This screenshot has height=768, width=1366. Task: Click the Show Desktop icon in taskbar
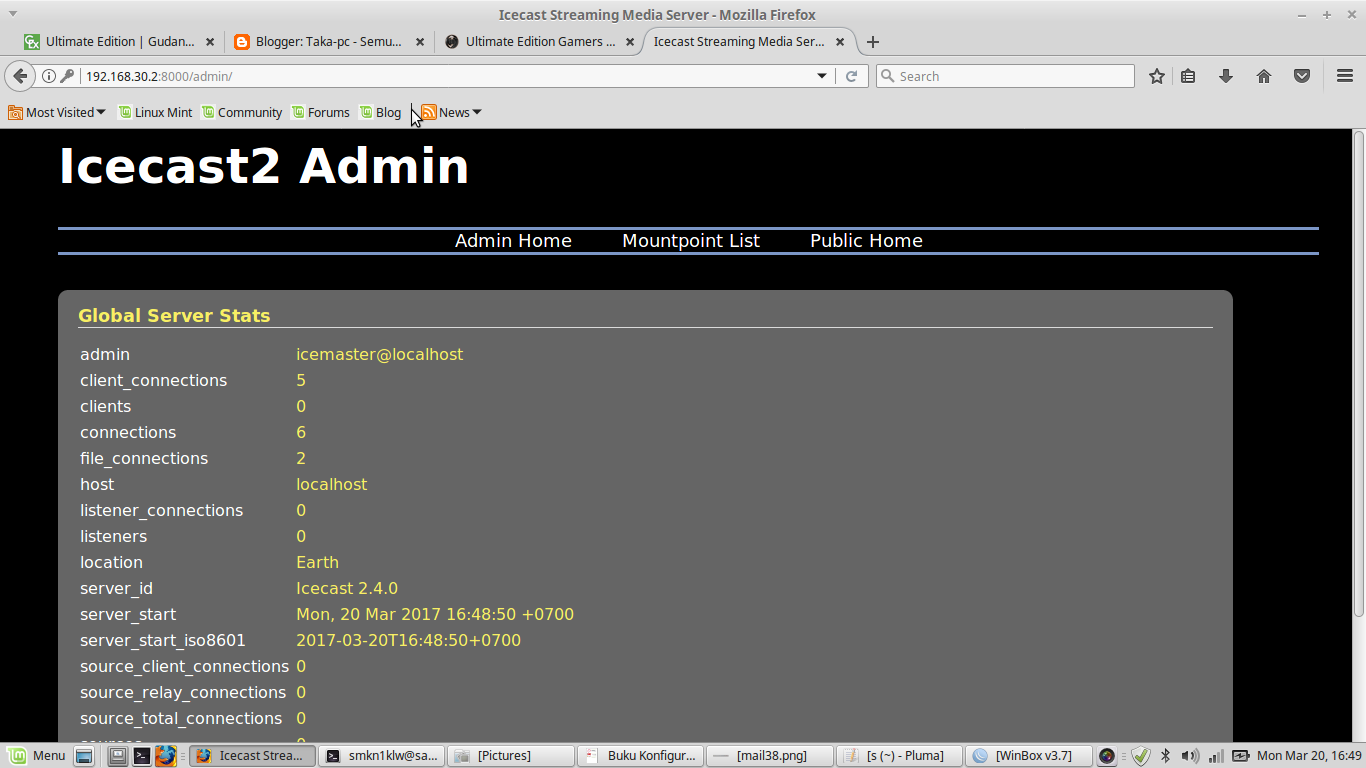coord(84,756)
